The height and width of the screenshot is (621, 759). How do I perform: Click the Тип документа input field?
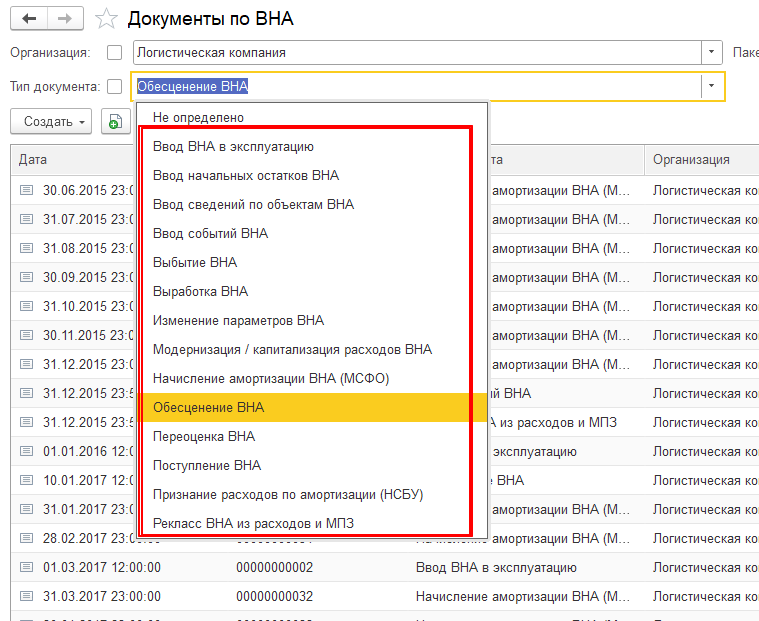click(x=415, y=86)
